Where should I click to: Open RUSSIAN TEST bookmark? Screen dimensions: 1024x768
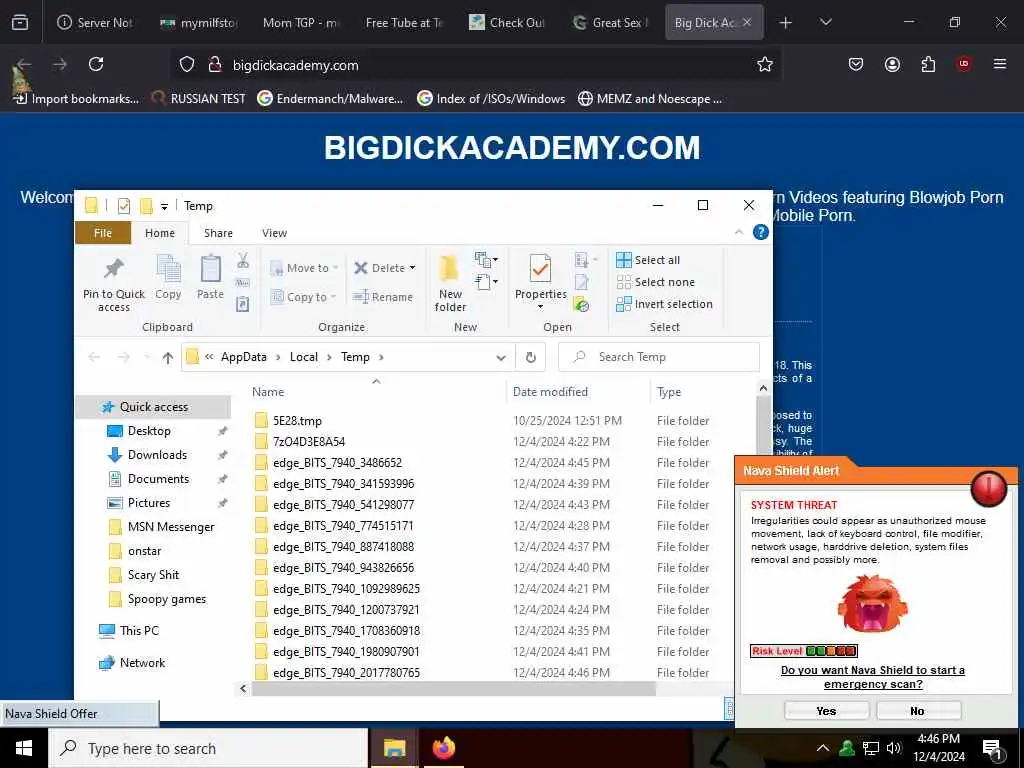point(199,99)
